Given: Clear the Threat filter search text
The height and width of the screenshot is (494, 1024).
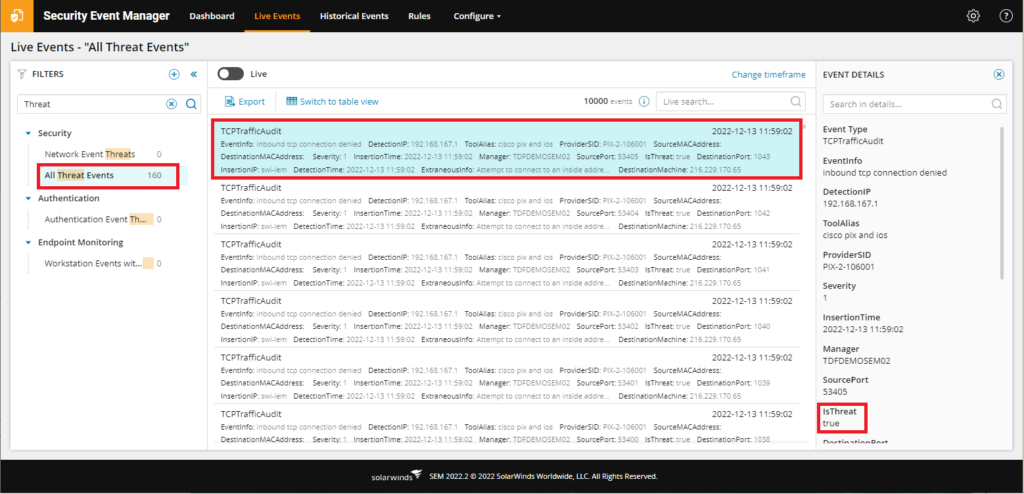Looking at the screenshot, I should click(171, 104).
